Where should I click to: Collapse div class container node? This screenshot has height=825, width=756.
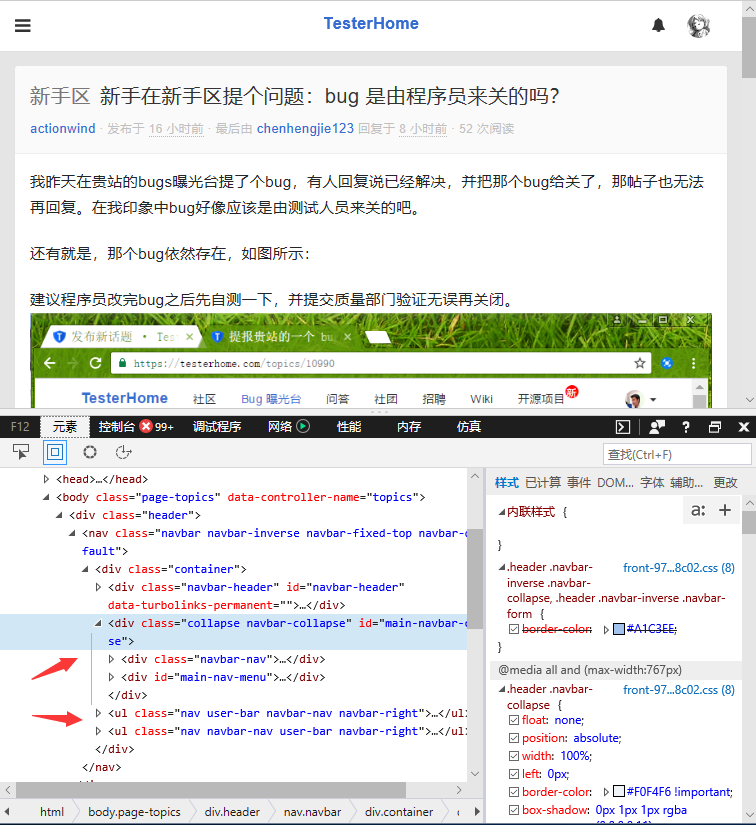(85, 569)
